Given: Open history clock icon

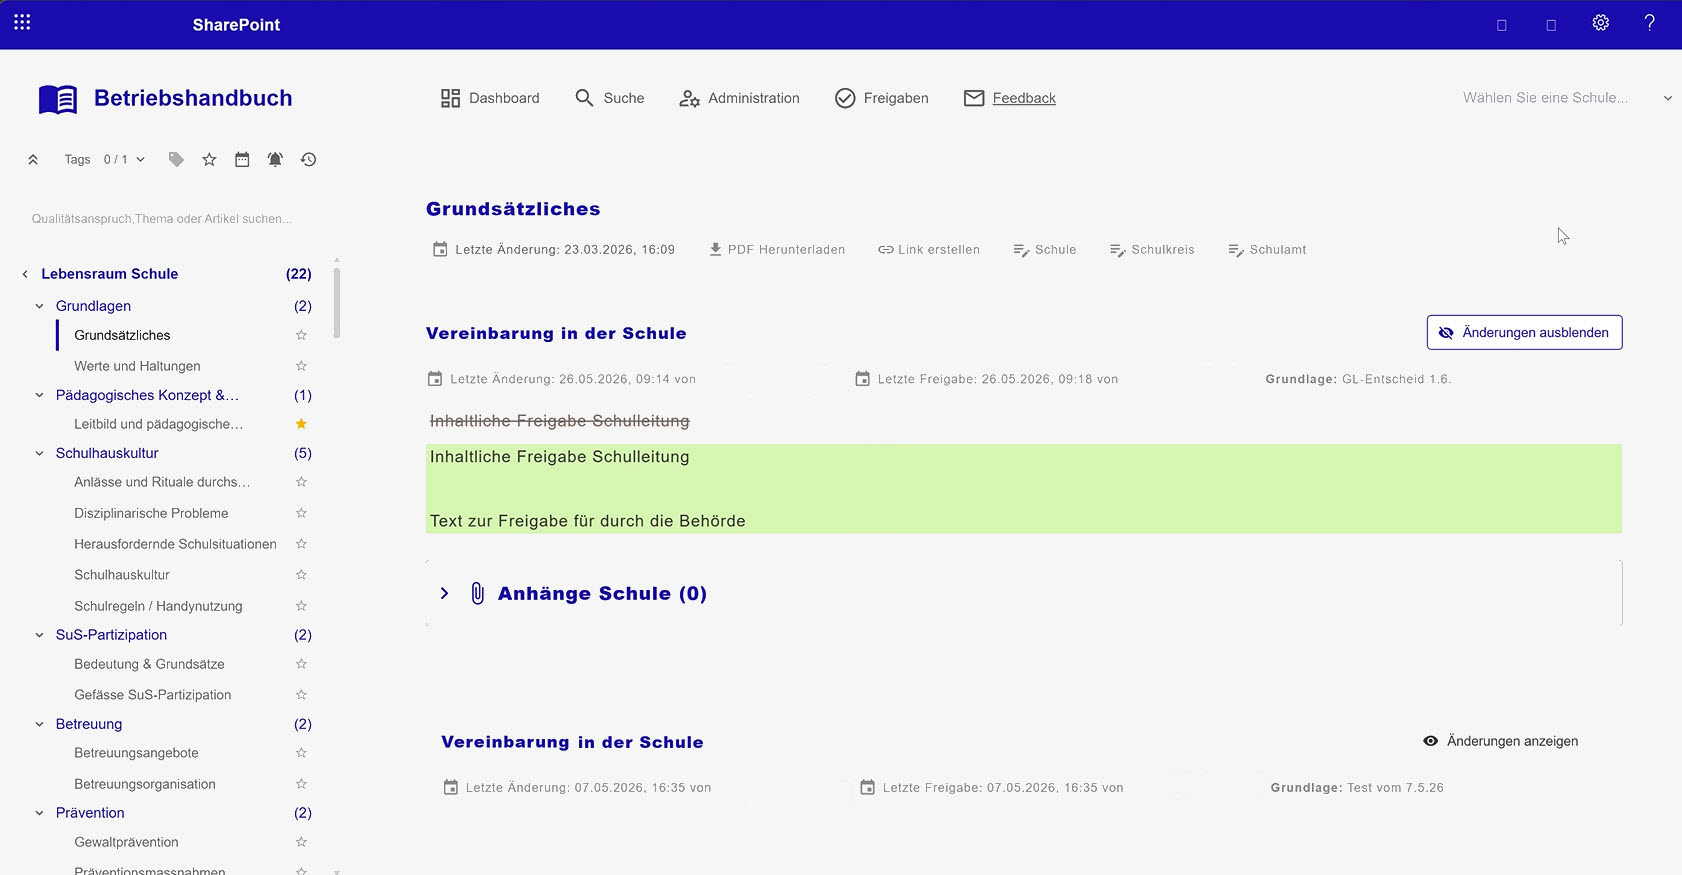Looking at the screenshot, I should pyautogui.click(x=308, y=159).
